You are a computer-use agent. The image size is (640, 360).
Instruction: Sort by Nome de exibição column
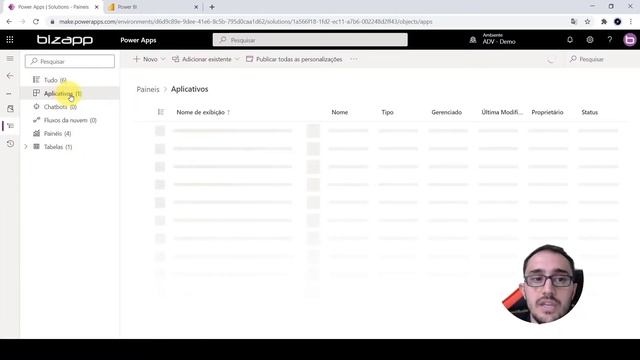[203, 112]
